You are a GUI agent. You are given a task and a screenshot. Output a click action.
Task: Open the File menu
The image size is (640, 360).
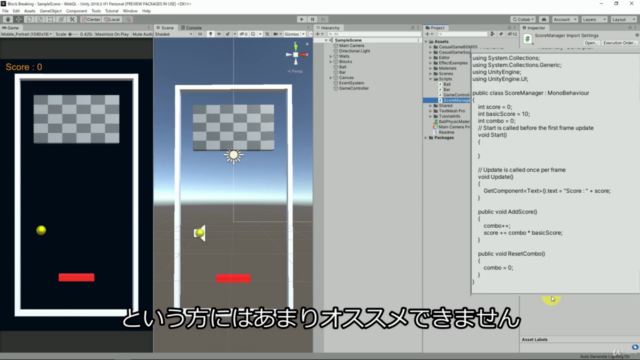pyautogui.click(x=5, y=11)
